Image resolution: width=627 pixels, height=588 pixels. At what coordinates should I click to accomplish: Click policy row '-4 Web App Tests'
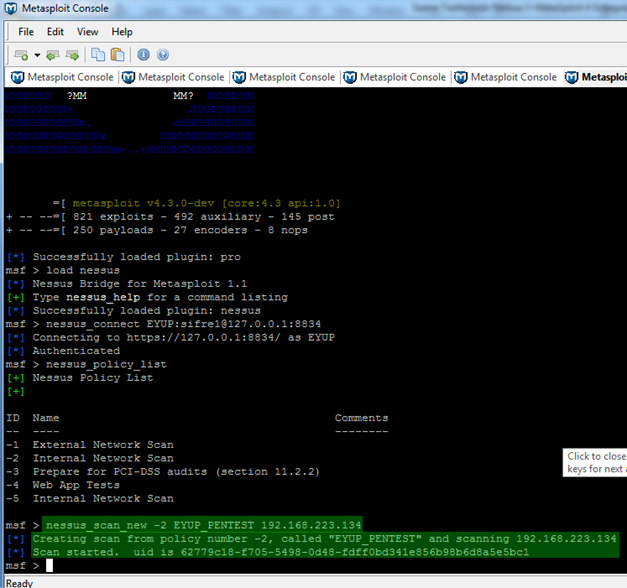point(63,485)
